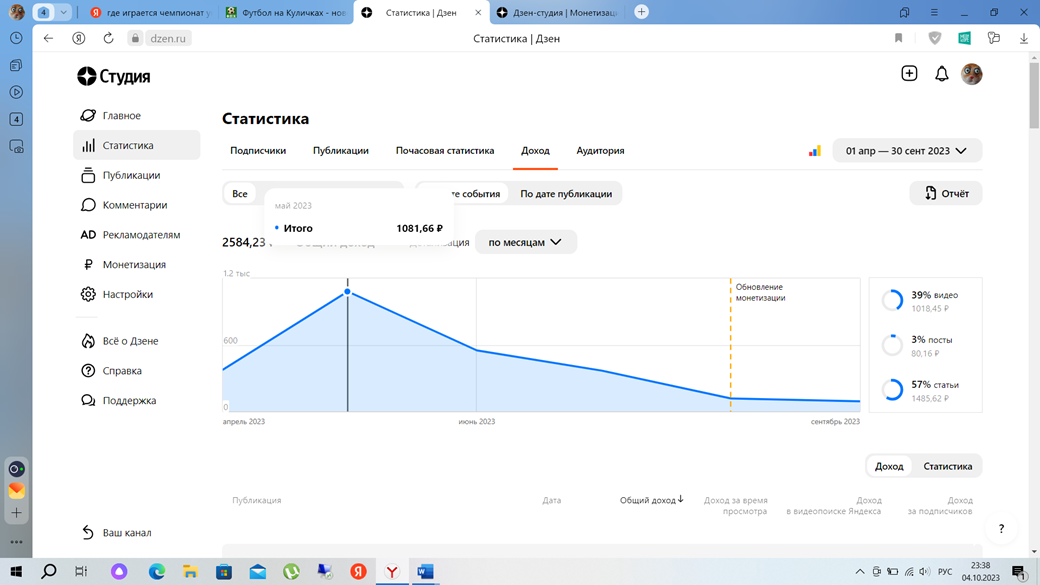Switch table to Статистика view
1040x585 pixels.
pos(948,466)
